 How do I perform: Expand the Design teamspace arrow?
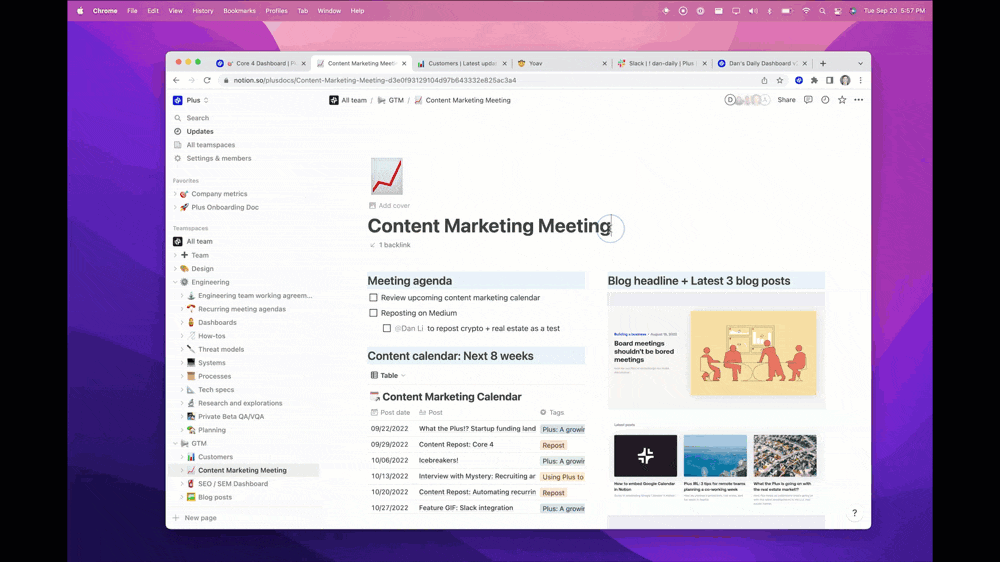[175, 269]
